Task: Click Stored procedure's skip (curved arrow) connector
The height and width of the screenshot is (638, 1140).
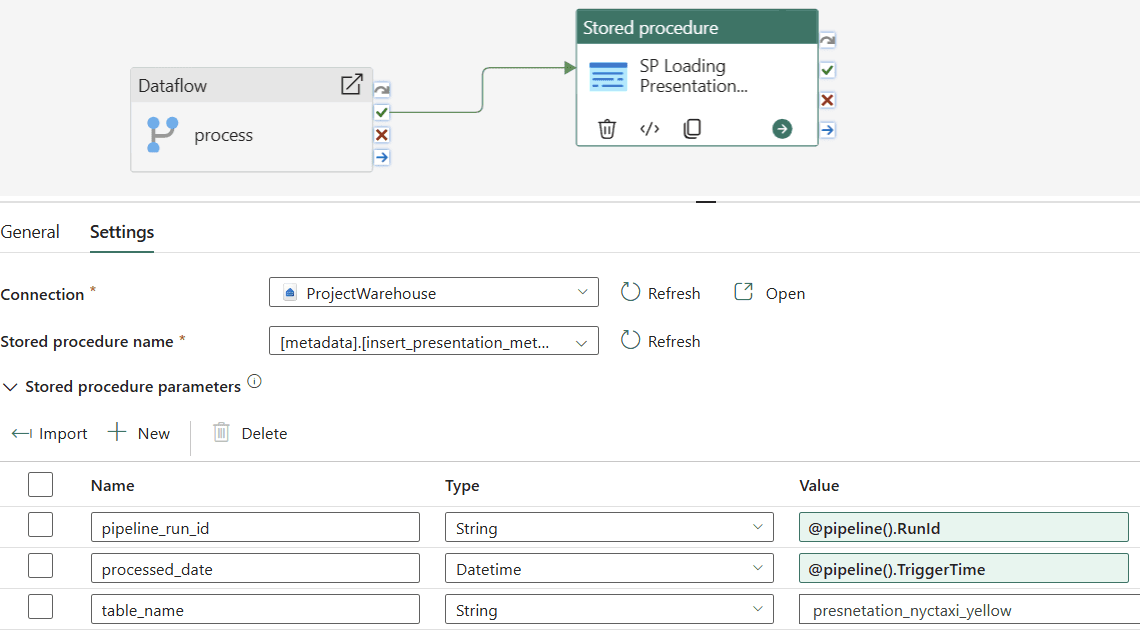Action: point(827,40)
